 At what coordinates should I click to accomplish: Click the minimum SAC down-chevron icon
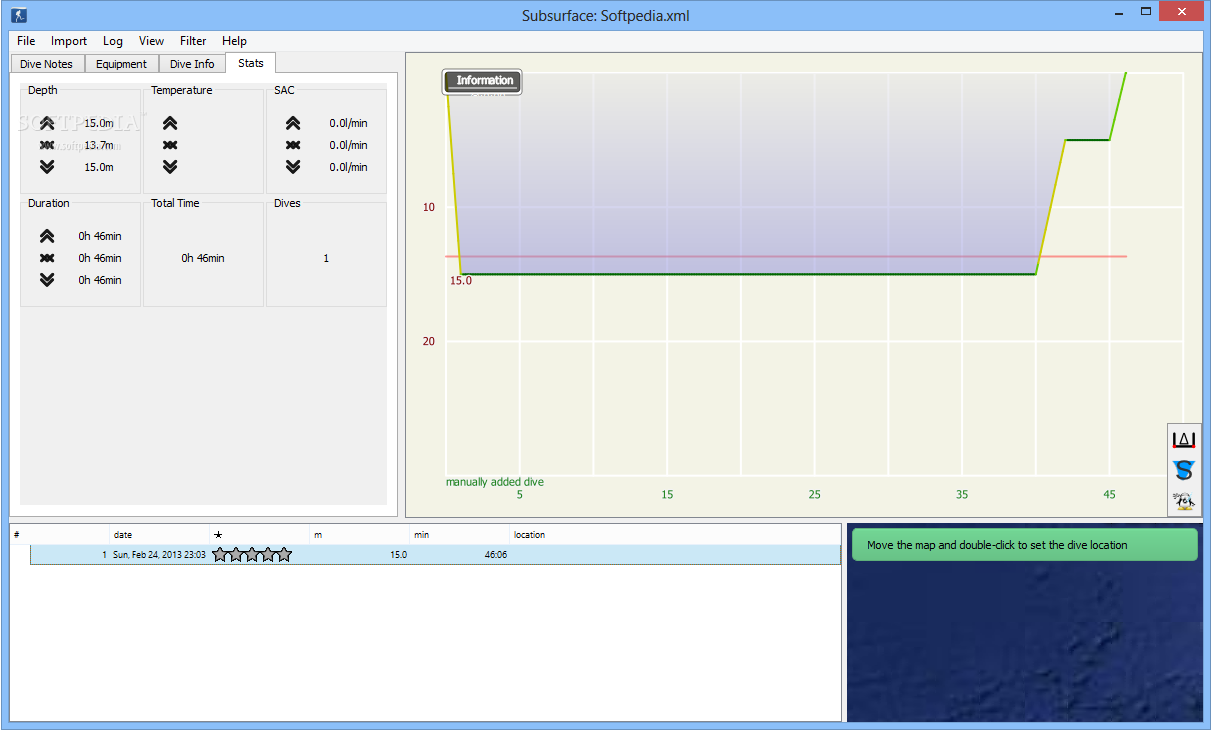point(293,167)
